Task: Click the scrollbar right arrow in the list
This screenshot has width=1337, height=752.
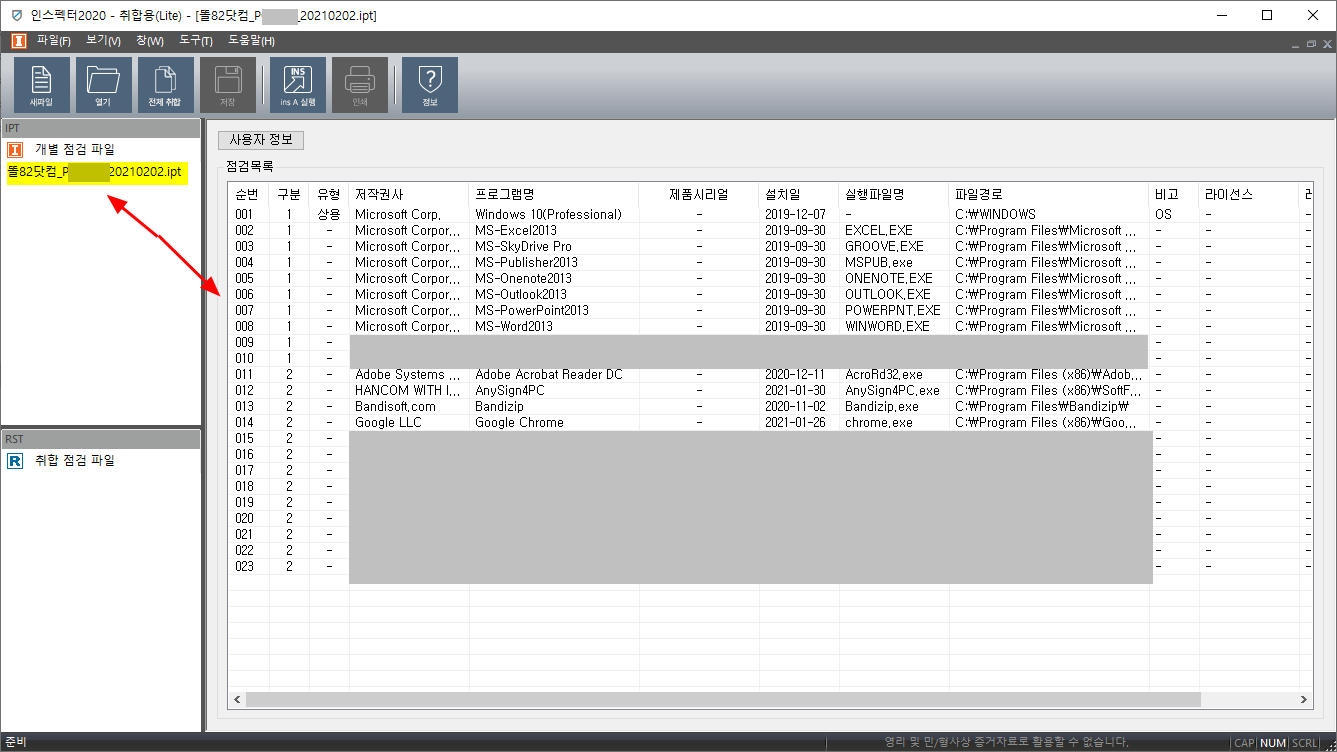Action: 1304,699
